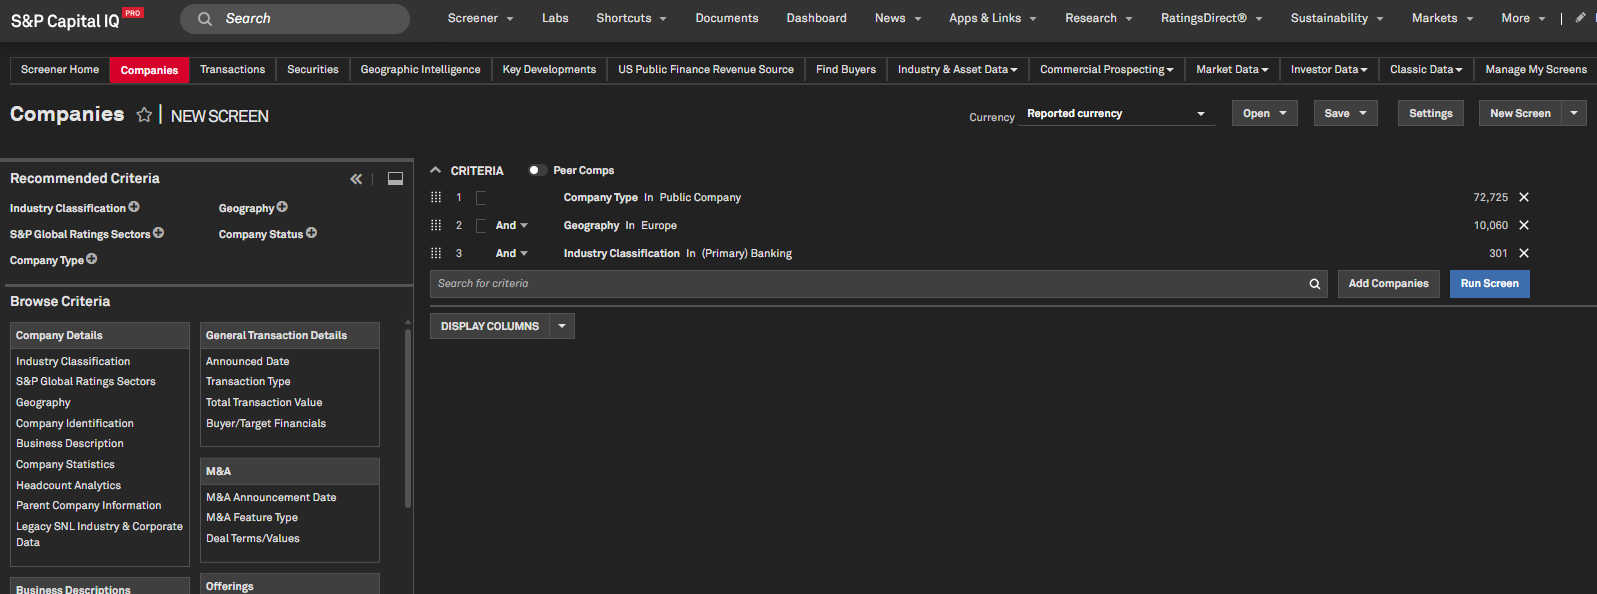Open the Reported currency dropdown

(1116, 114)
